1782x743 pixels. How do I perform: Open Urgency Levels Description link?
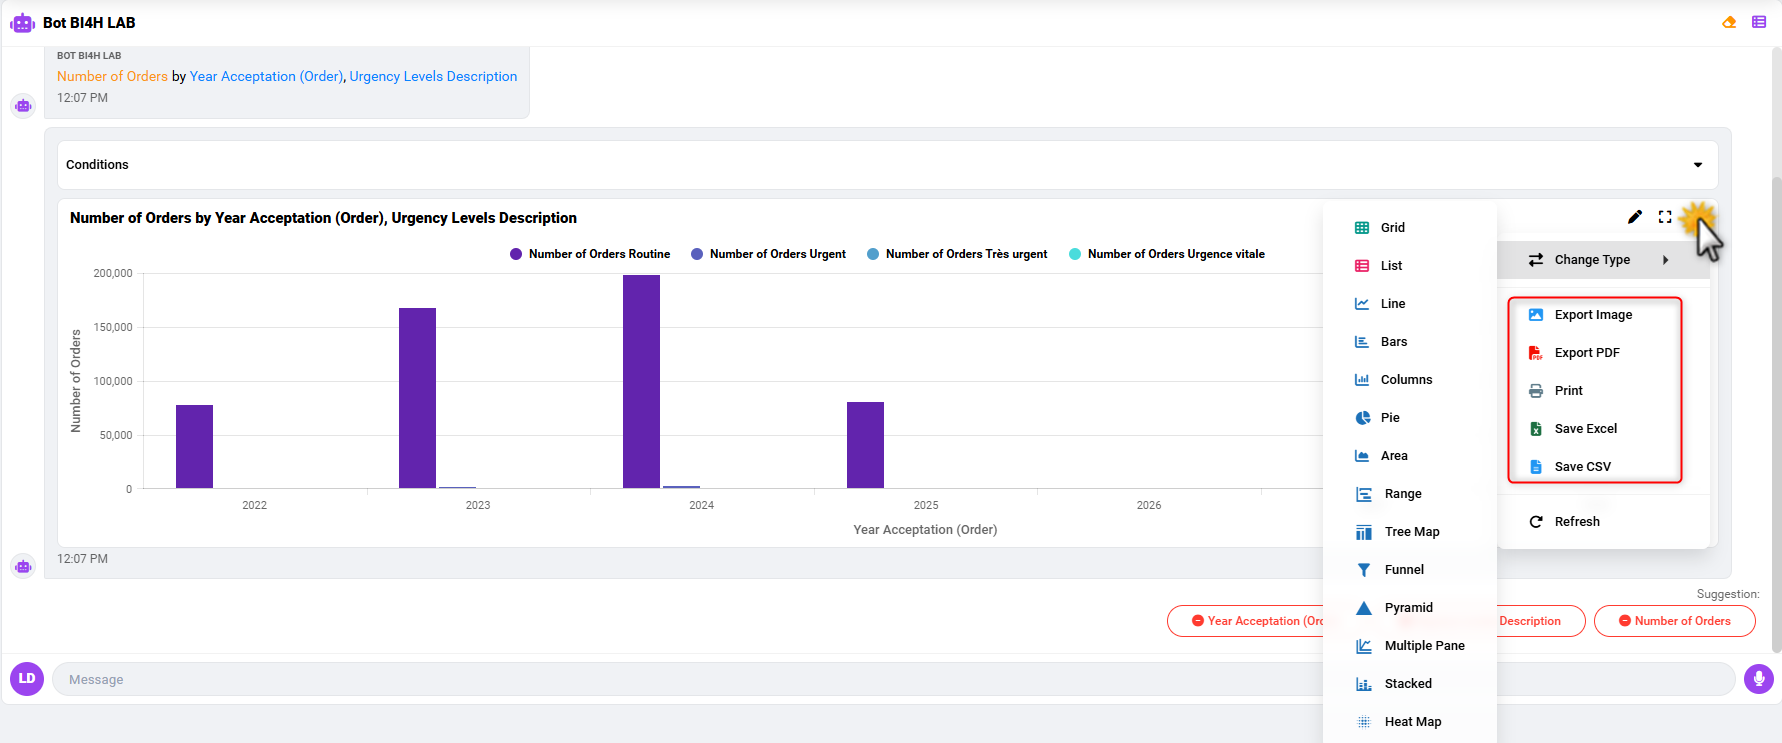[433, 76]
